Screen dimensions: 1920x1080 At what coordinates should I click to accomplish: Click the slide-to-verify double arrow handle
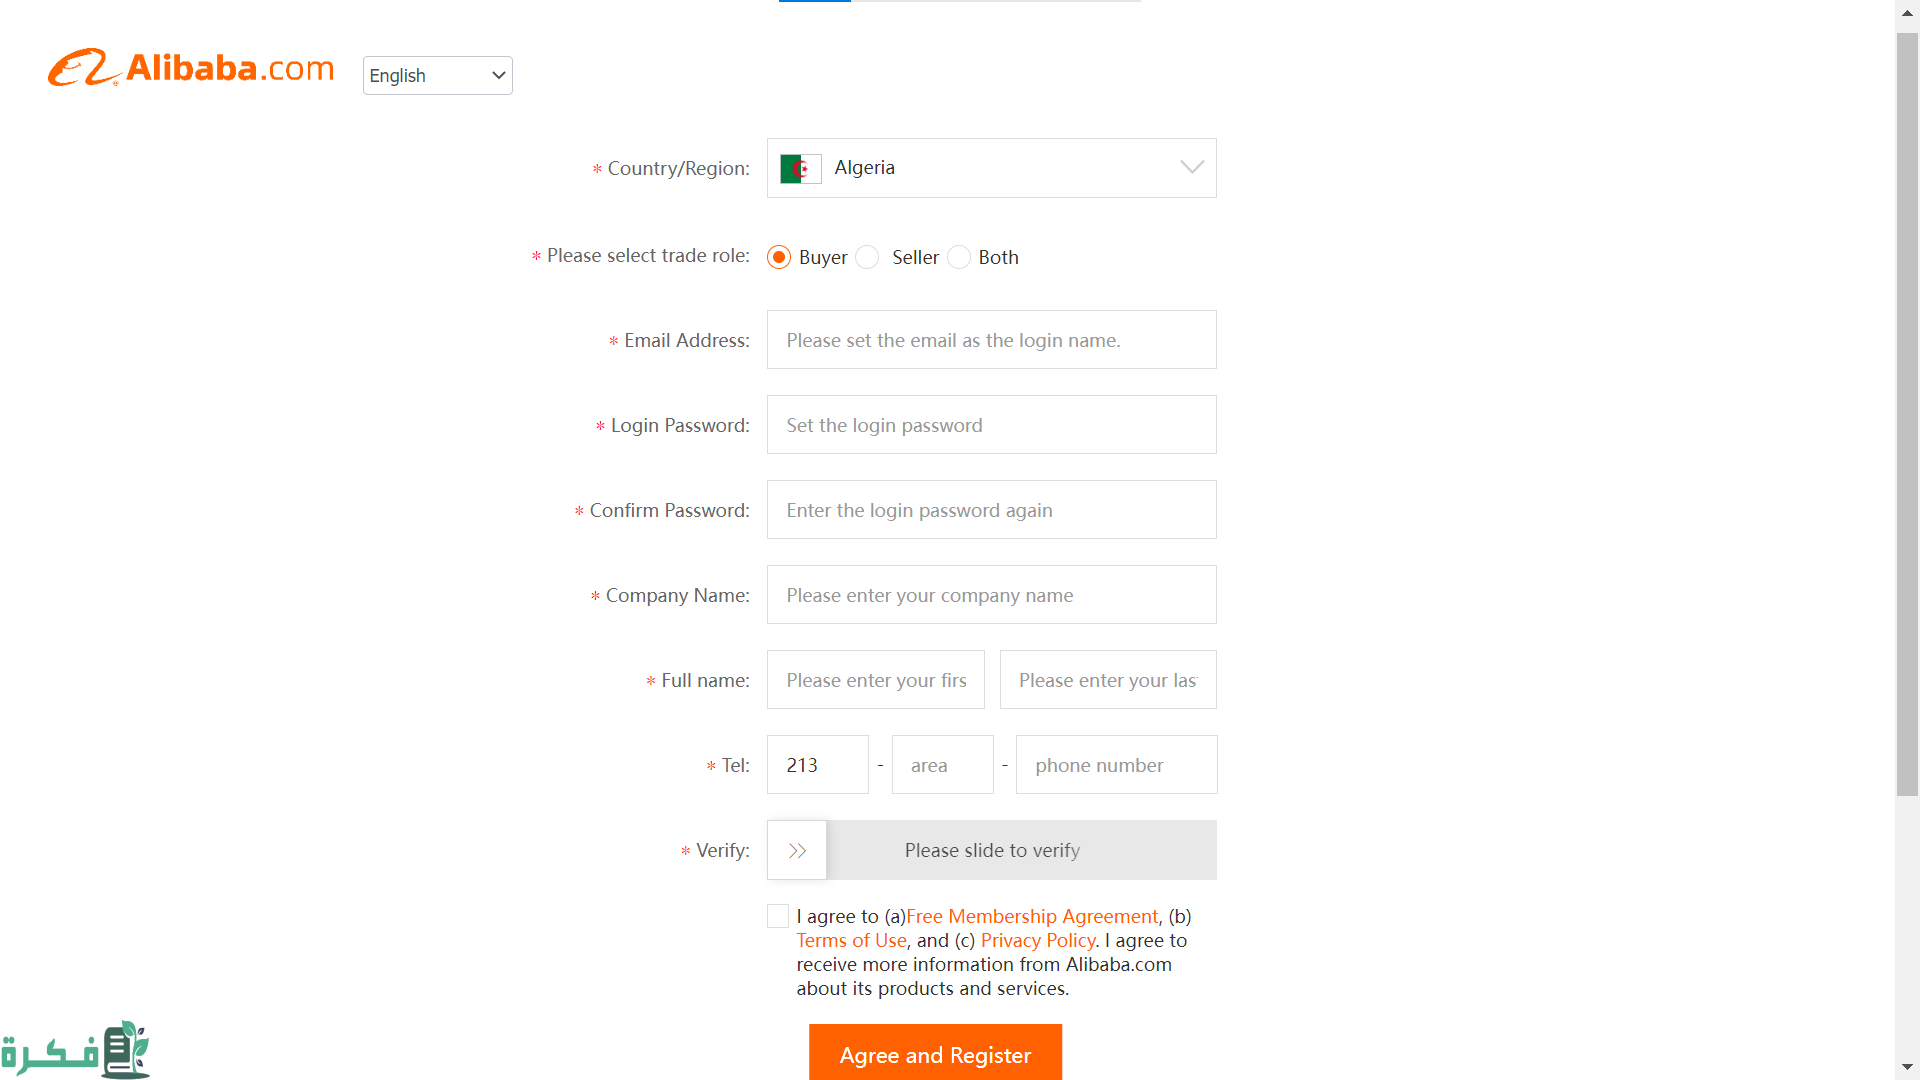click(797, 850)
